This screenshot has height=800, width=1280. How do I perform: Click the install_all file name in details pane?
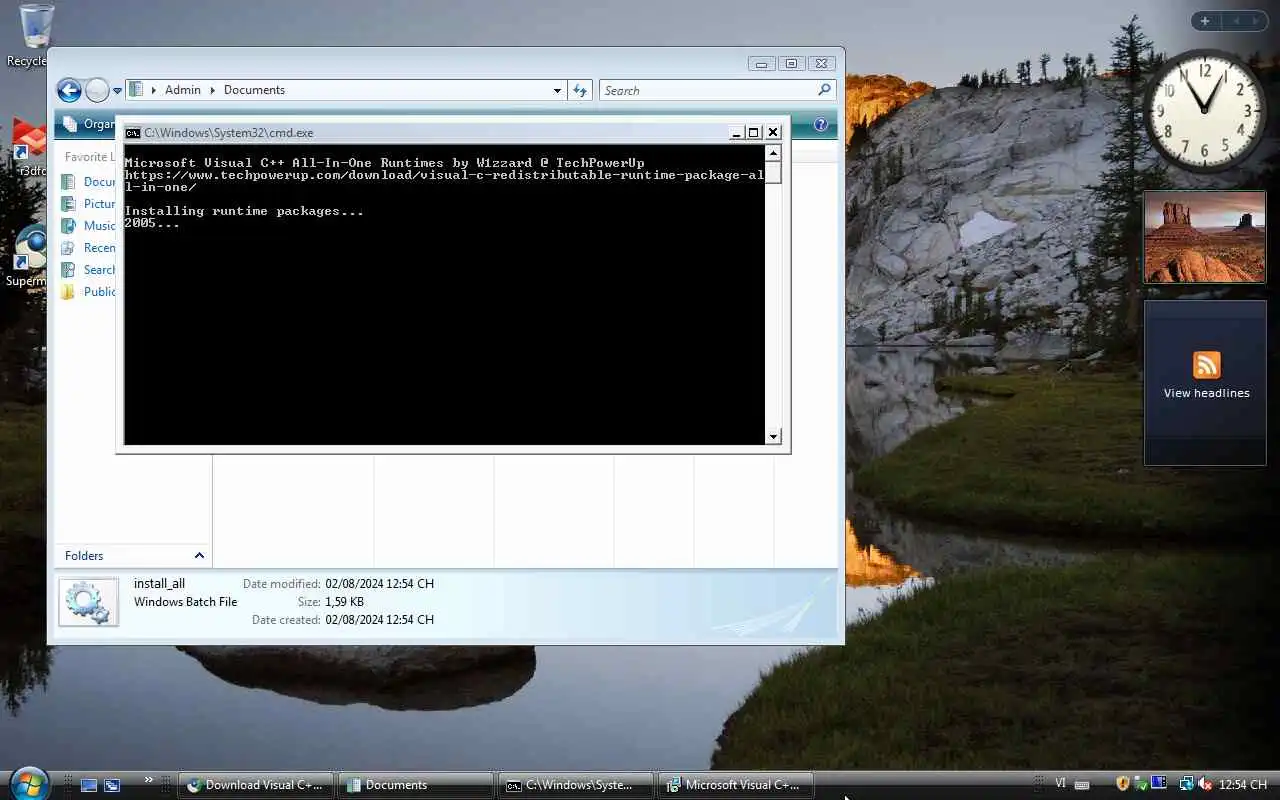[159, 583]
